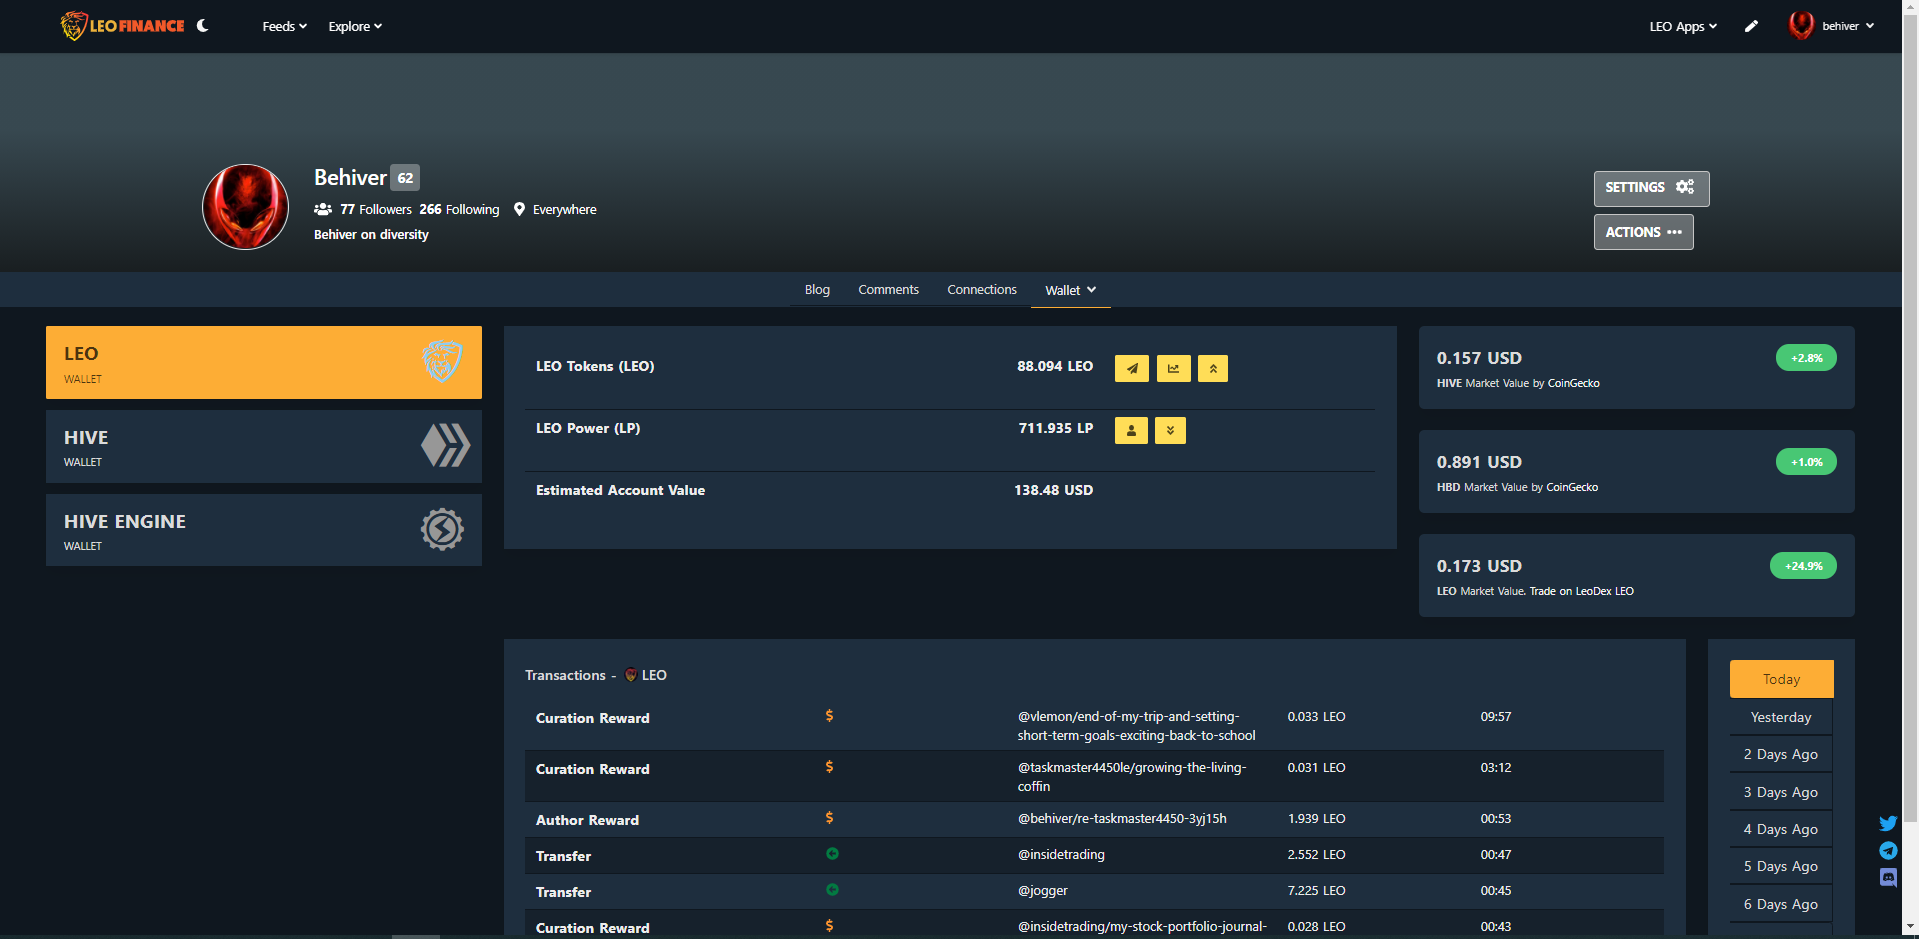Click the Hive Engine gear icon
The image size is (1919, 939).
click(x=442, y=529)
